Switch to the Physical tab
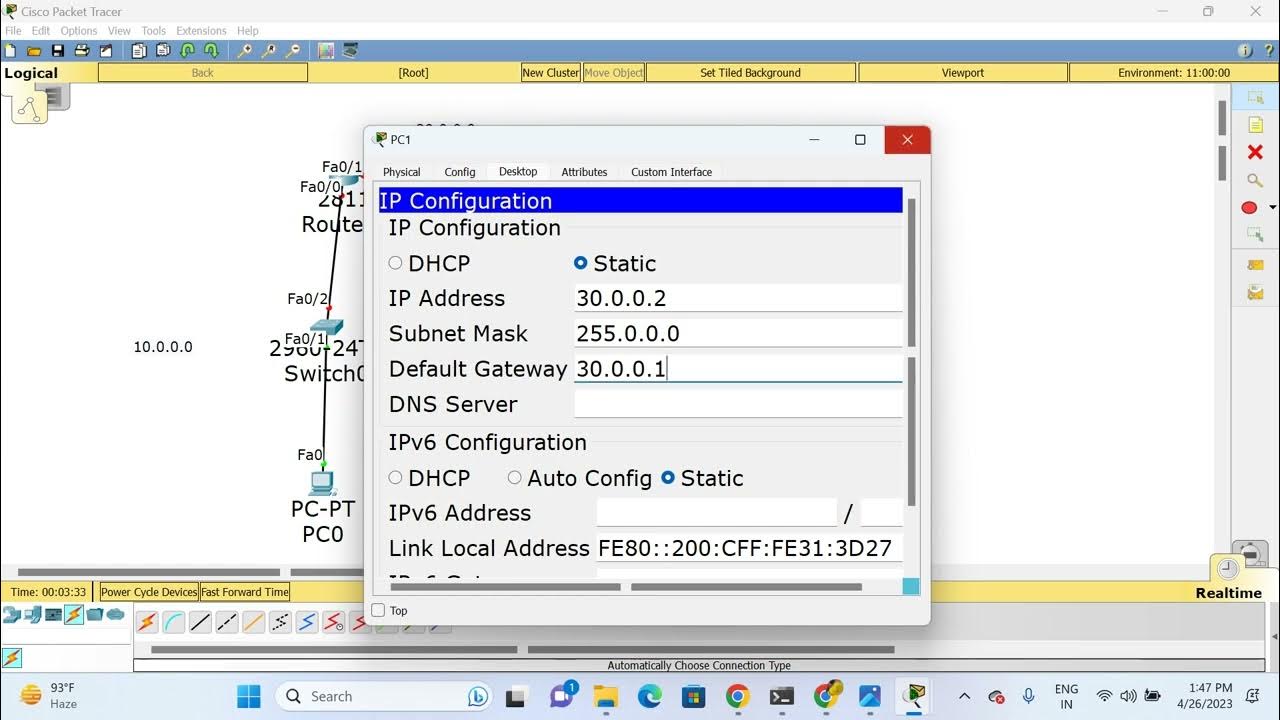This screenshot has height=720, width=1280. pyautogui.click(x=402, y=172)
